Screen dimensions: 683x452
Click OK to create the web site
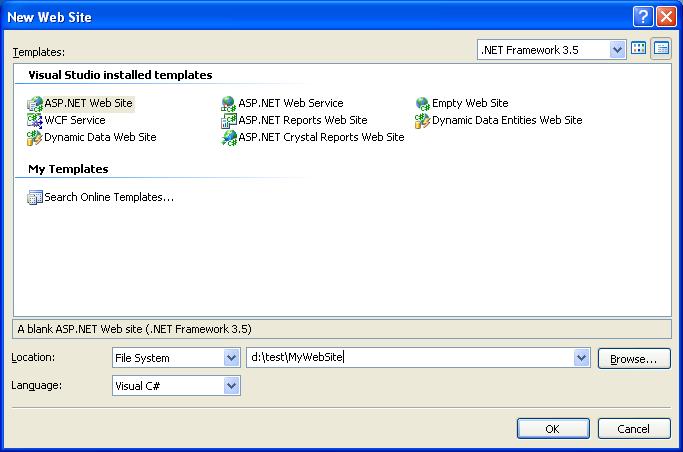coord(553,429)
